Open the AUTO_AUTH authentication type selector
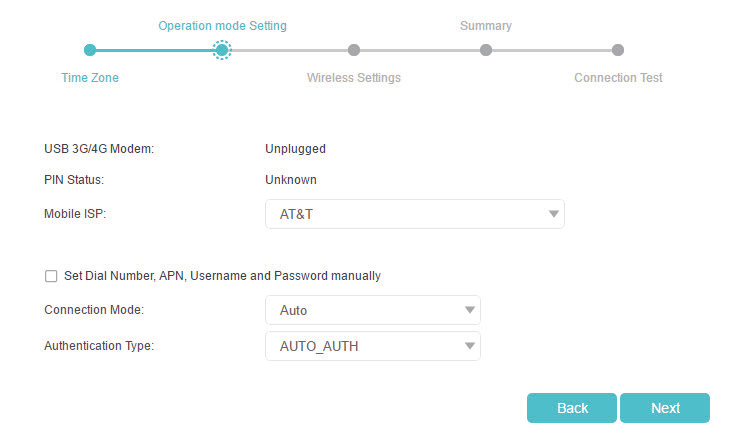Image resolution: width=730 pixels, height=444 pixels. pyautogui.click(x=360, y=346)
